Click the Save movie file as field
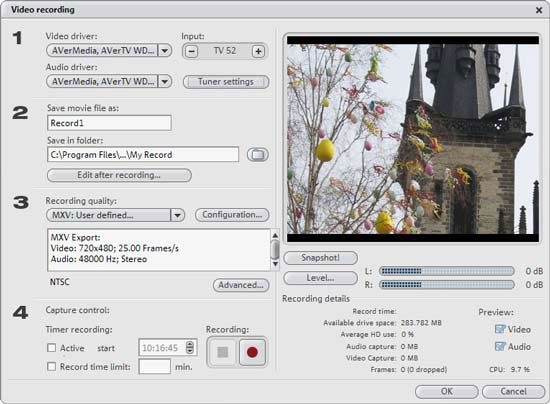Screen dimensions: 550x404 (x=109, y=123)
